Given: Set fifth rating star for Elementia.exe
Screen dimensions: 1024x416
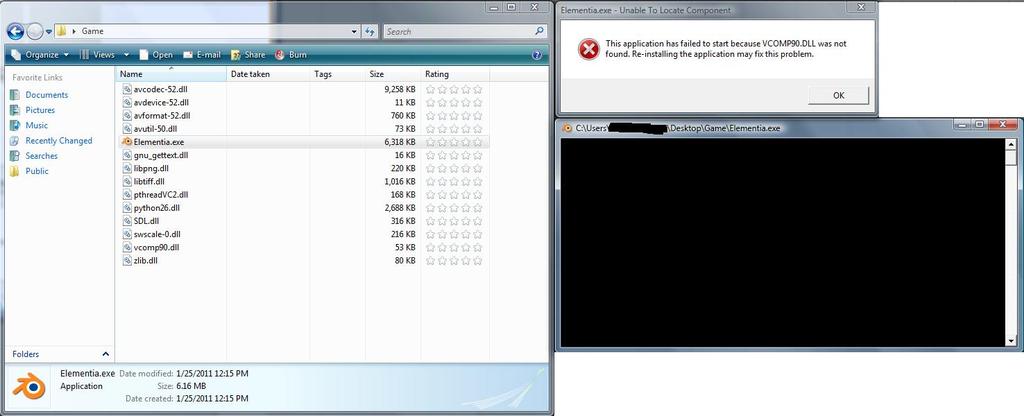Looking at the screenshot, I should [x=477, y=142].
